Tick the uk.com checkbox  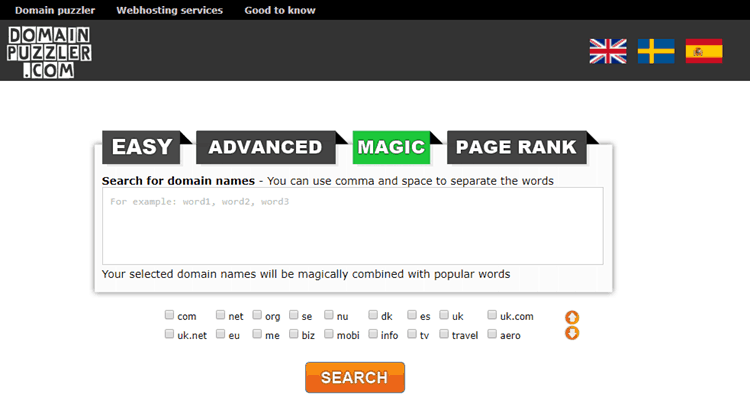point(492,315)
